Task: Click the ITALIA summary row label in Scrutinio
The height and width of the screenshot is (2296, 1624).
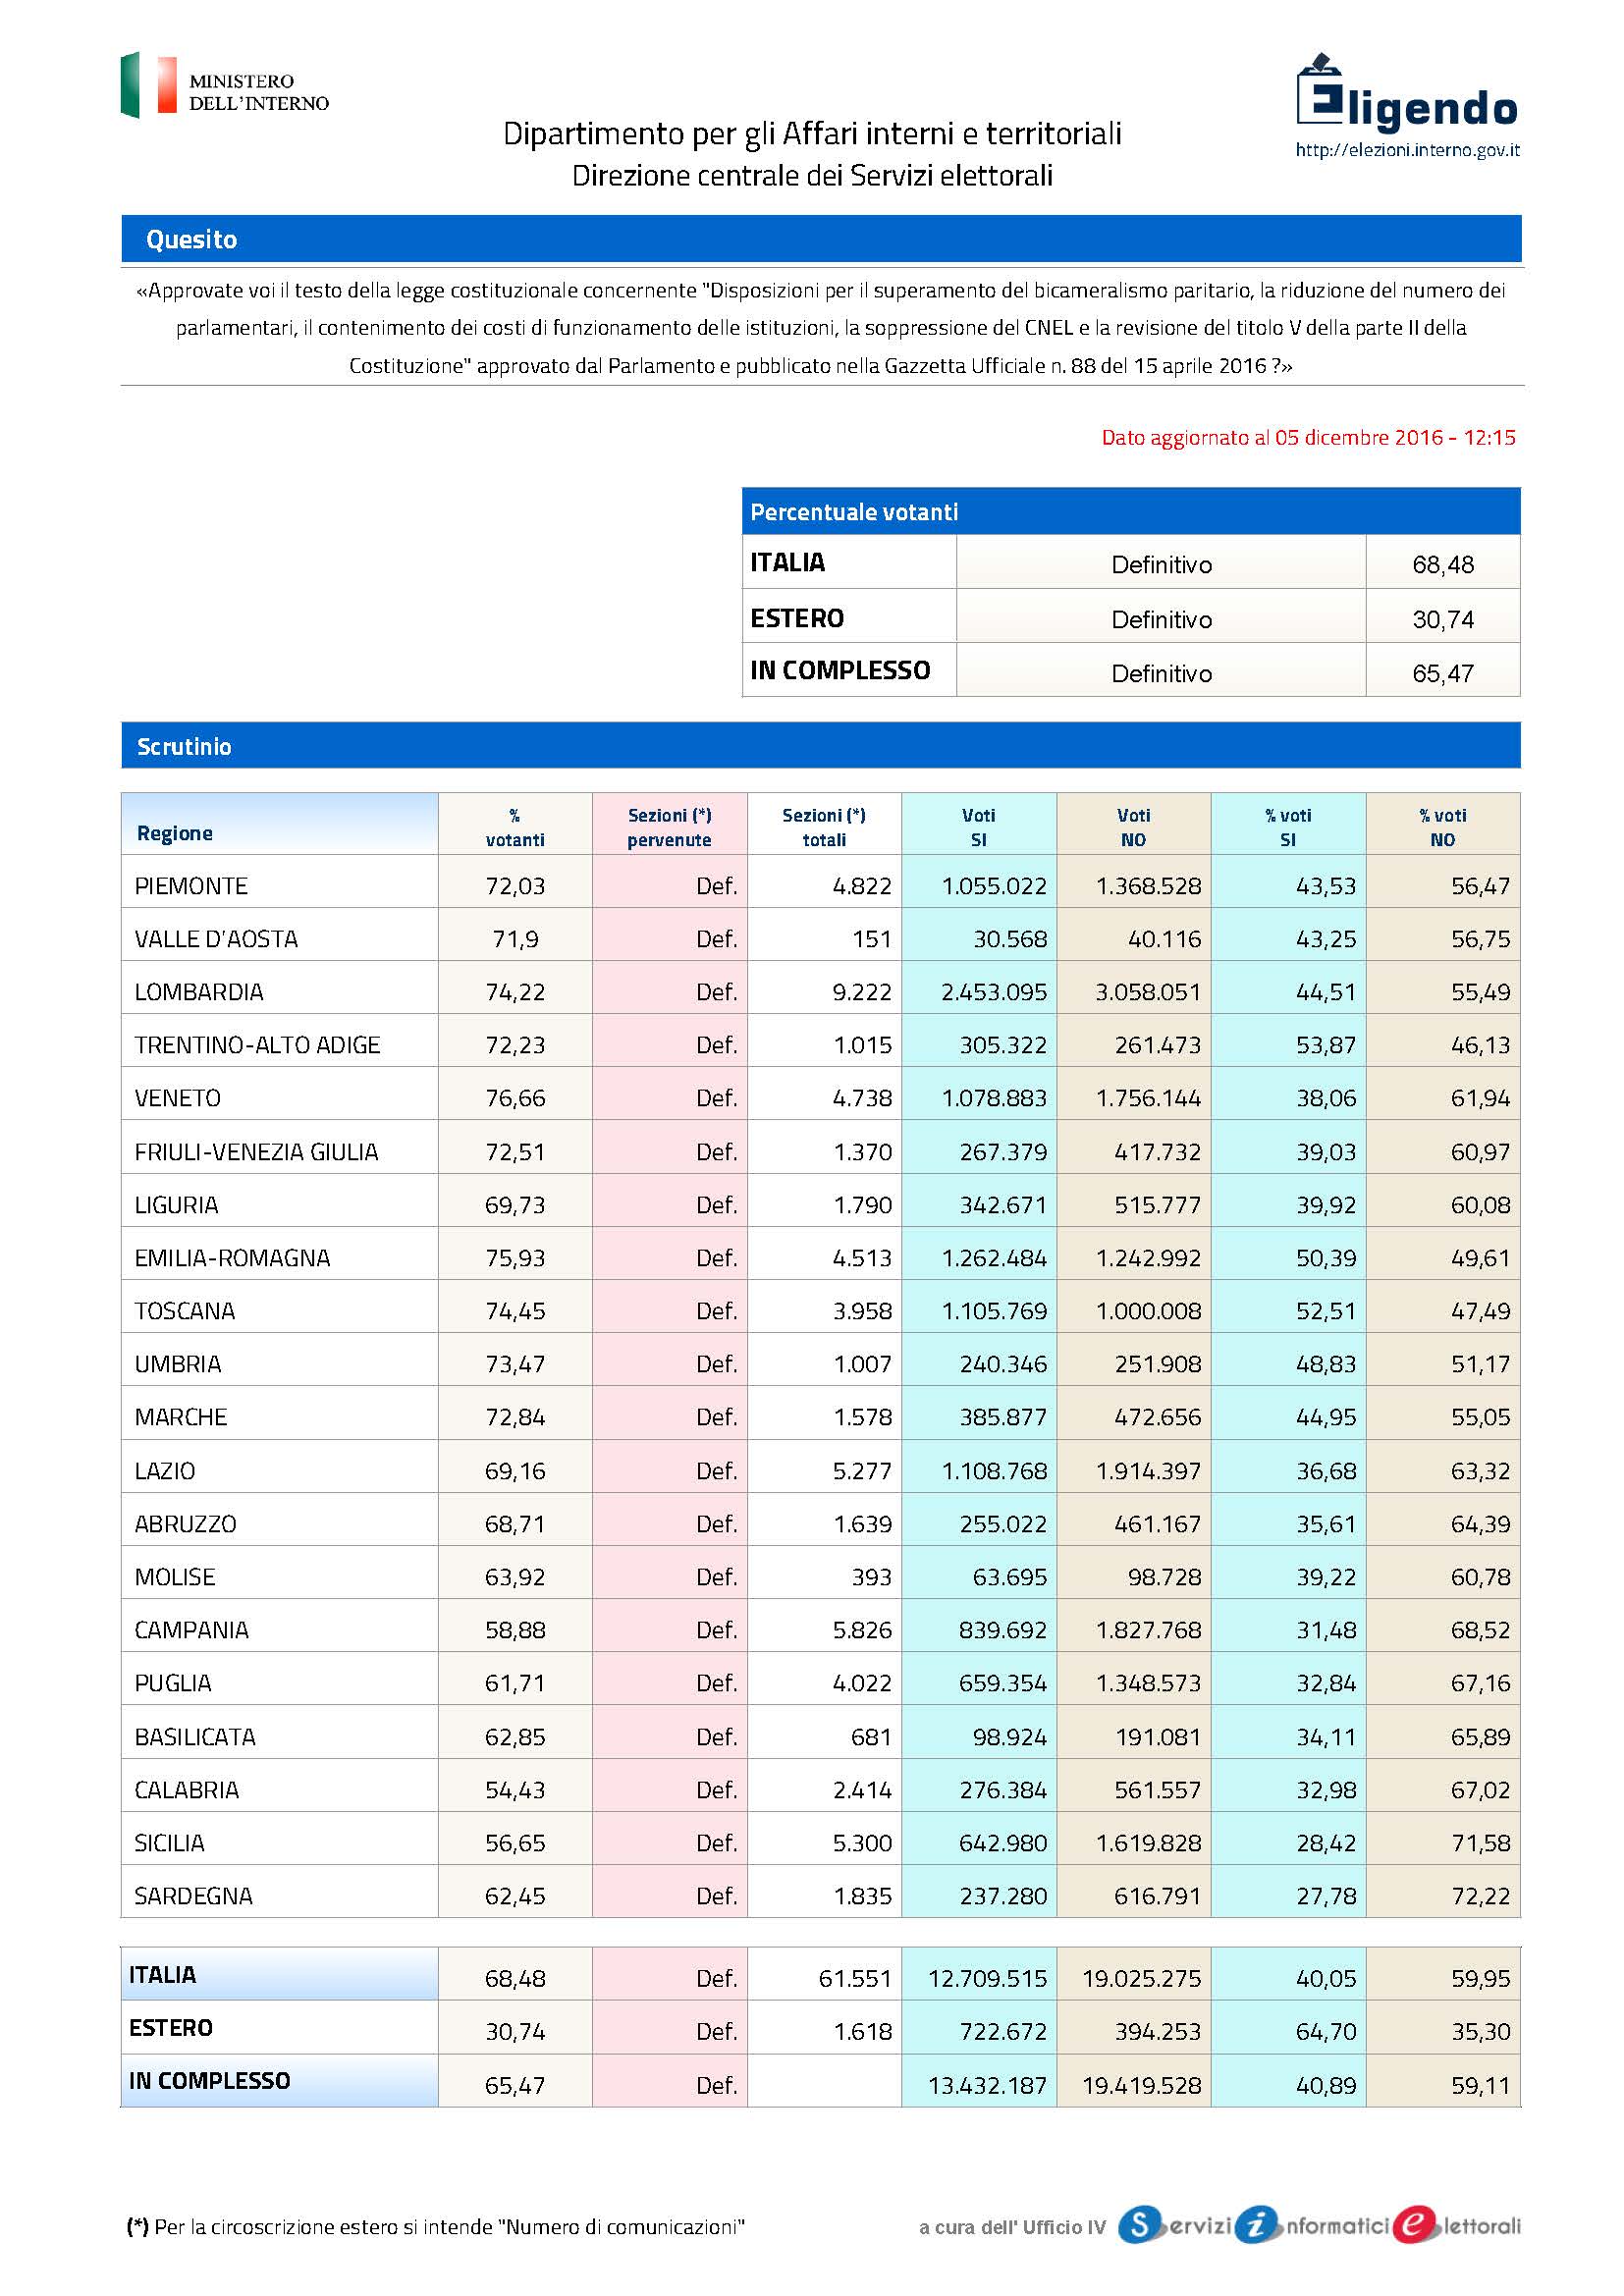Action: click(163, 1975)
